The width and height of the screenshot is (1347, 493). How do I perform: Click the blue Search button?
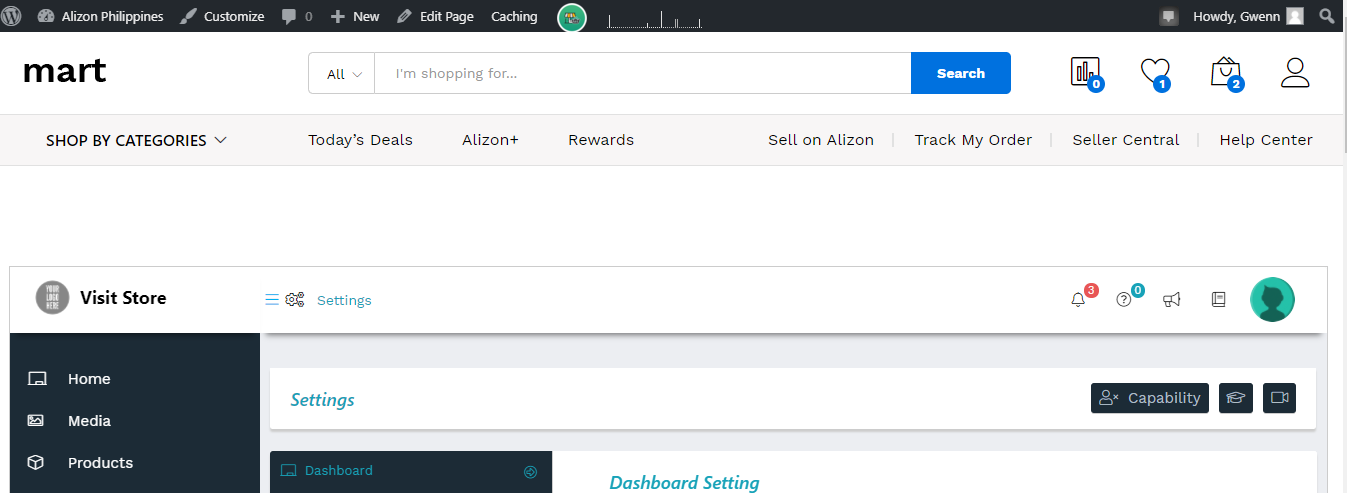(961, 73)
